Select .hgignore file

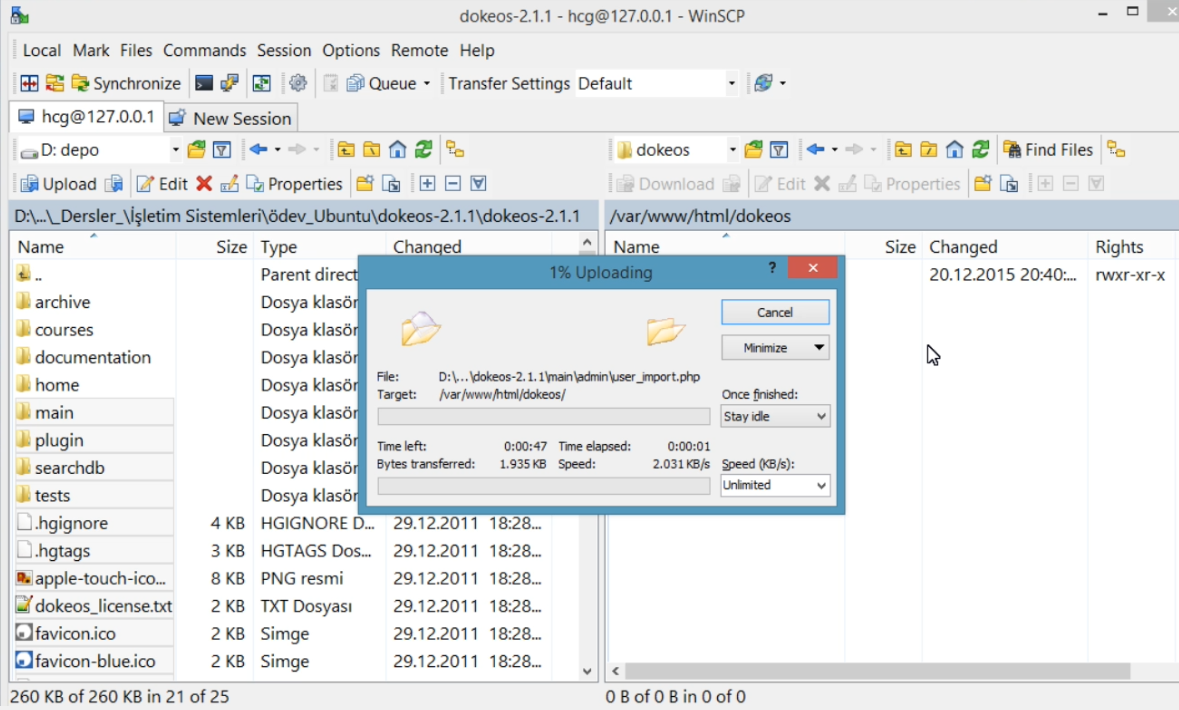click(71, 523)
